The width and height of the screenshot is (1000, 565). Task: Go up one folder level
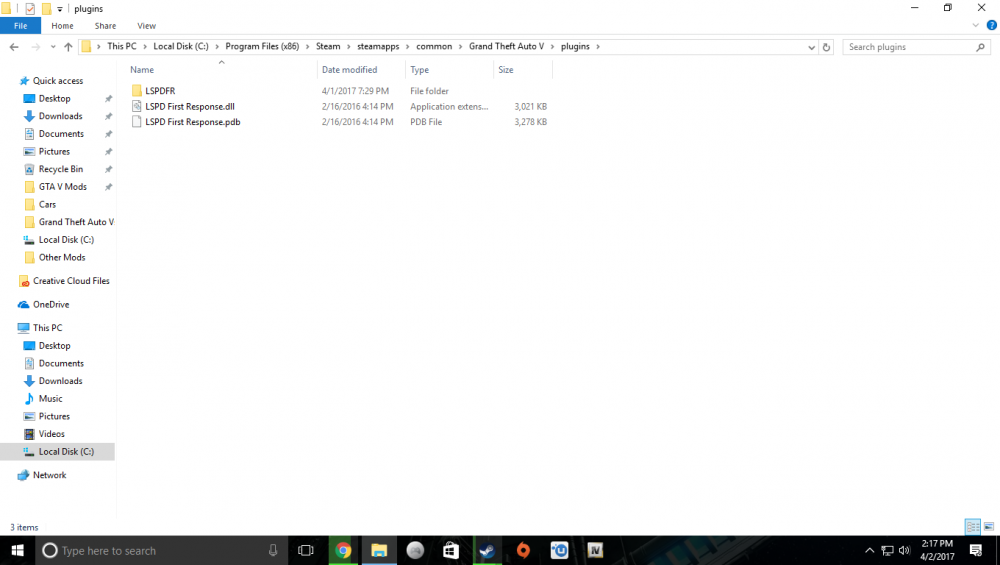coord(68,47)
